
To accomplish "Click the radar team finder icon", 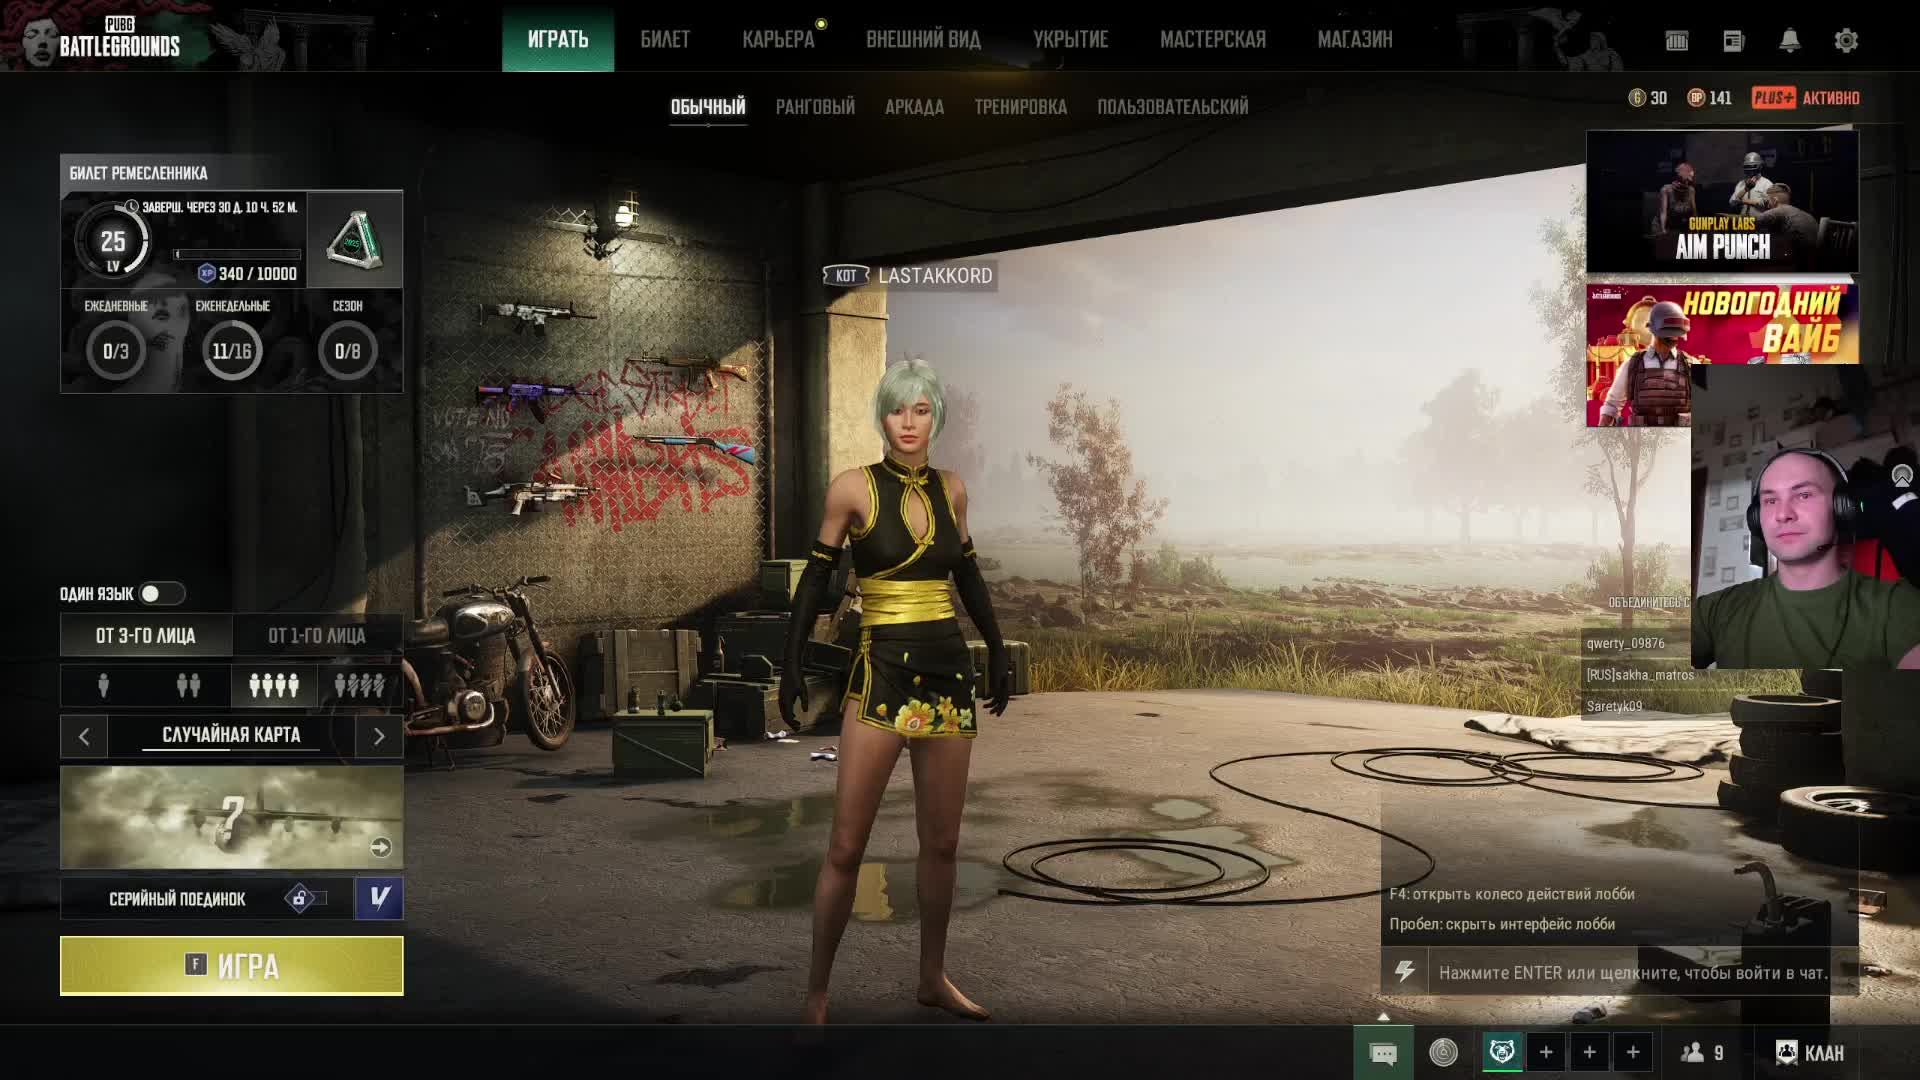I will pos(1443,1052).
